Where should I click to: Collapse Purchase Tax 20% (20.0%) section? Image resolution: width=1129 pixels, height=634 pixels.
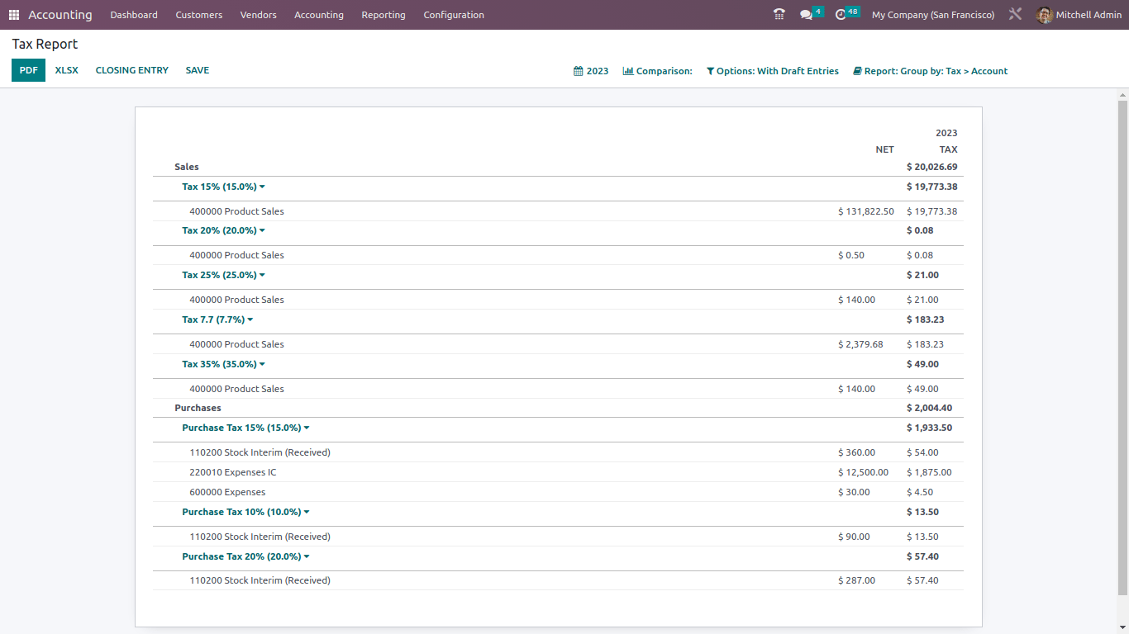[246, 556]
